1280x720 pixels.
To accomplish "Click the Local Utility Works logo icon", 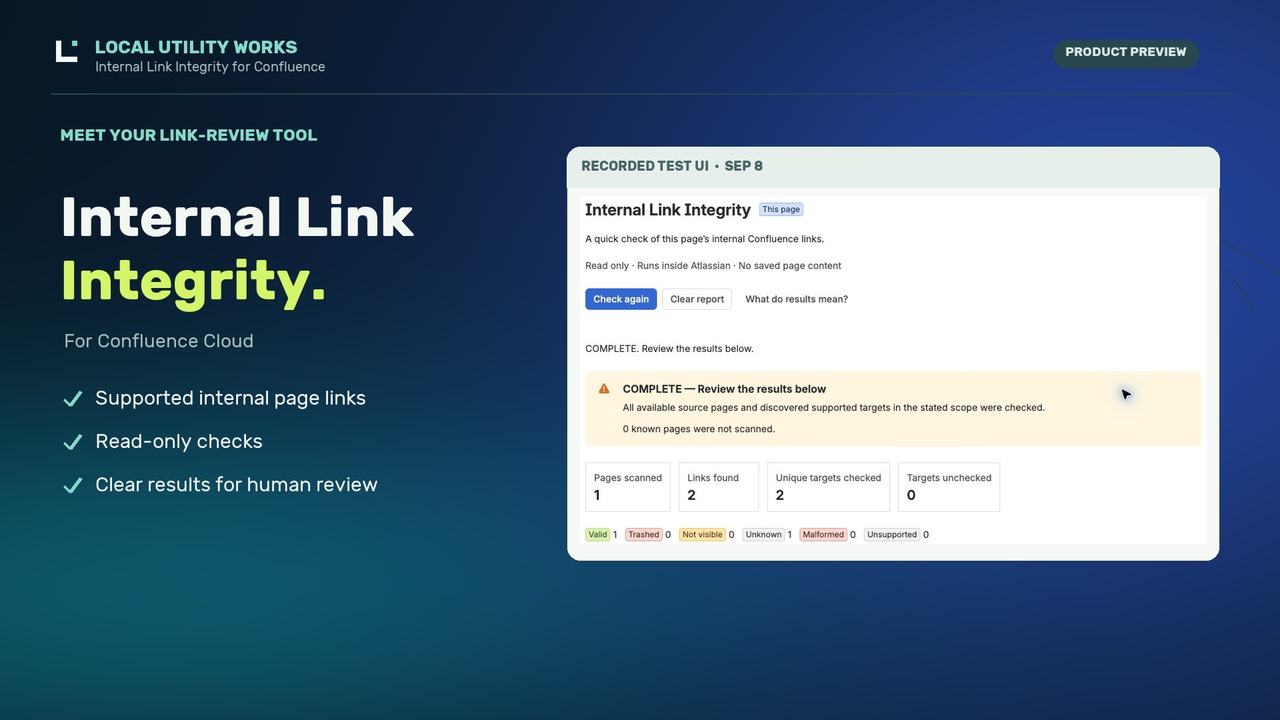I will [x=66, y=51].
